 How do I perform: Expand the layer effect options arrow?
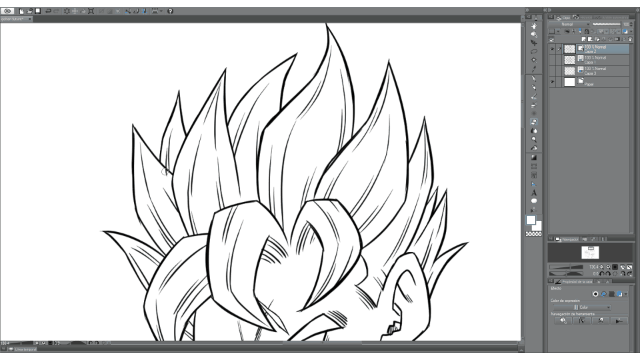pyautogui.click(x=626, y=294)
